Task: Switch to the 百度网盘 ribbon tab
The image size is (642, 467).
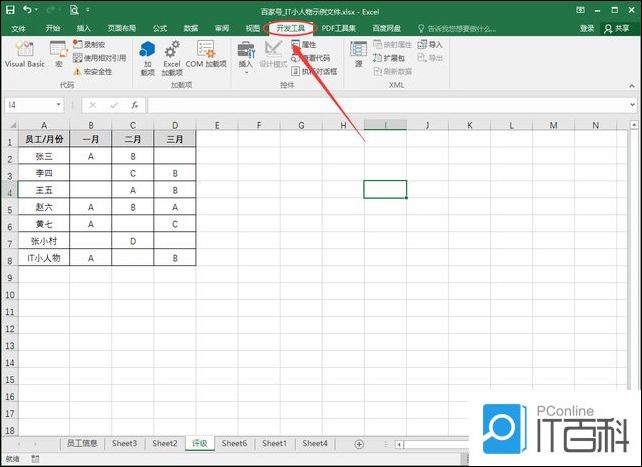Action: click(x=387, y=28)
